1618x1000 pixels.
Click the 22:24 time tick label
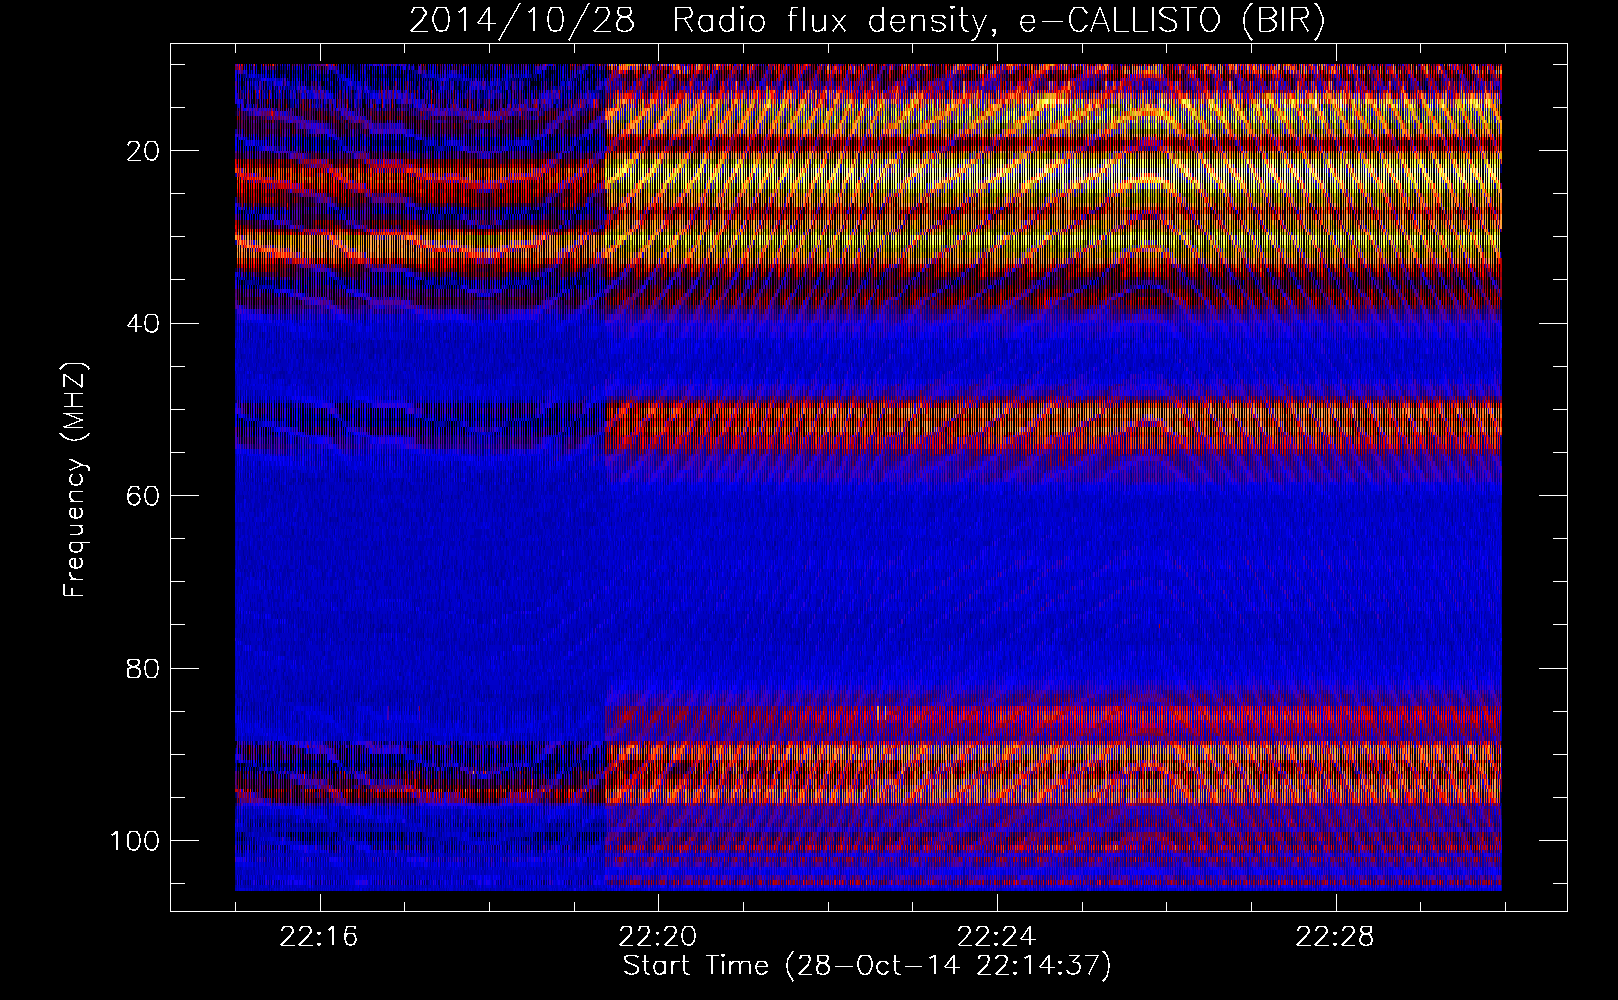pos(996,937)
